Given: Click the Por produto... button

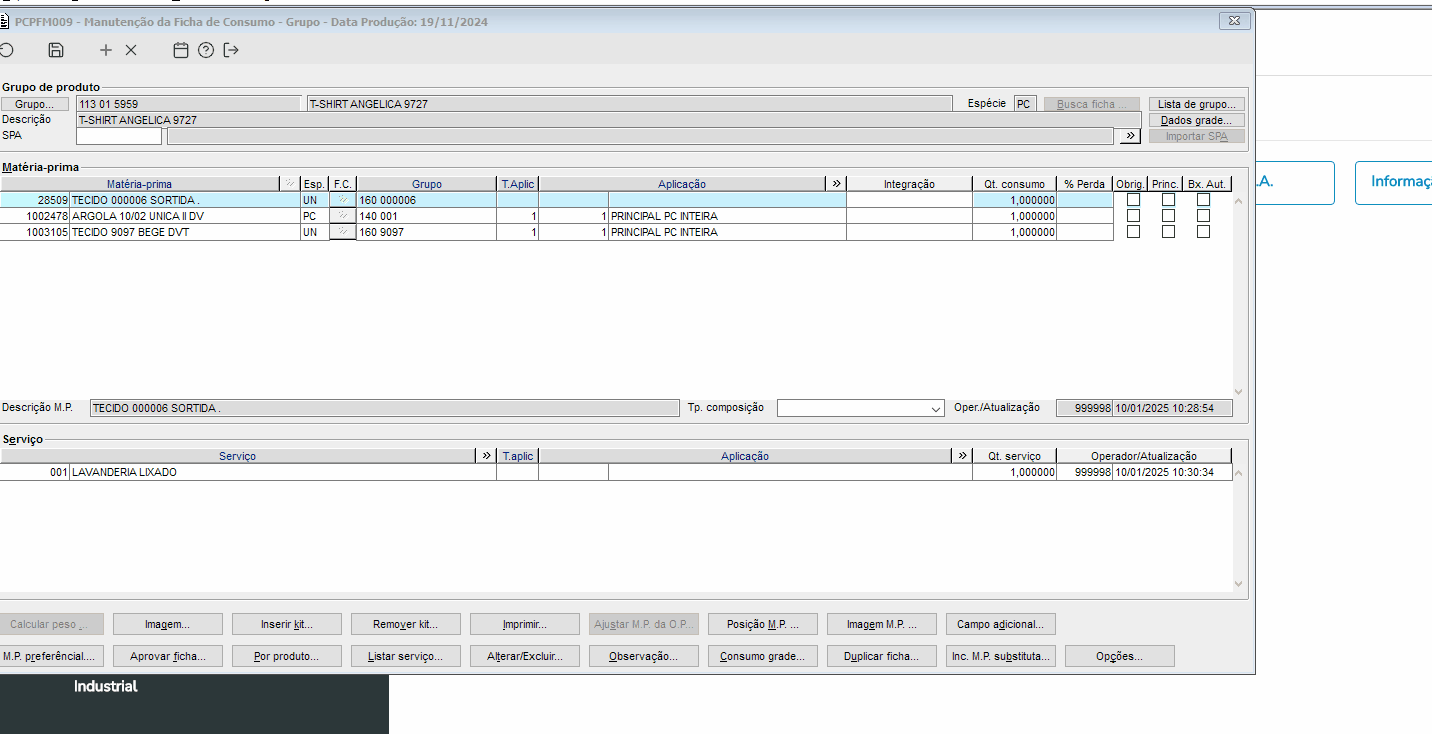Looking at the screenshot, I should [287, 656].
